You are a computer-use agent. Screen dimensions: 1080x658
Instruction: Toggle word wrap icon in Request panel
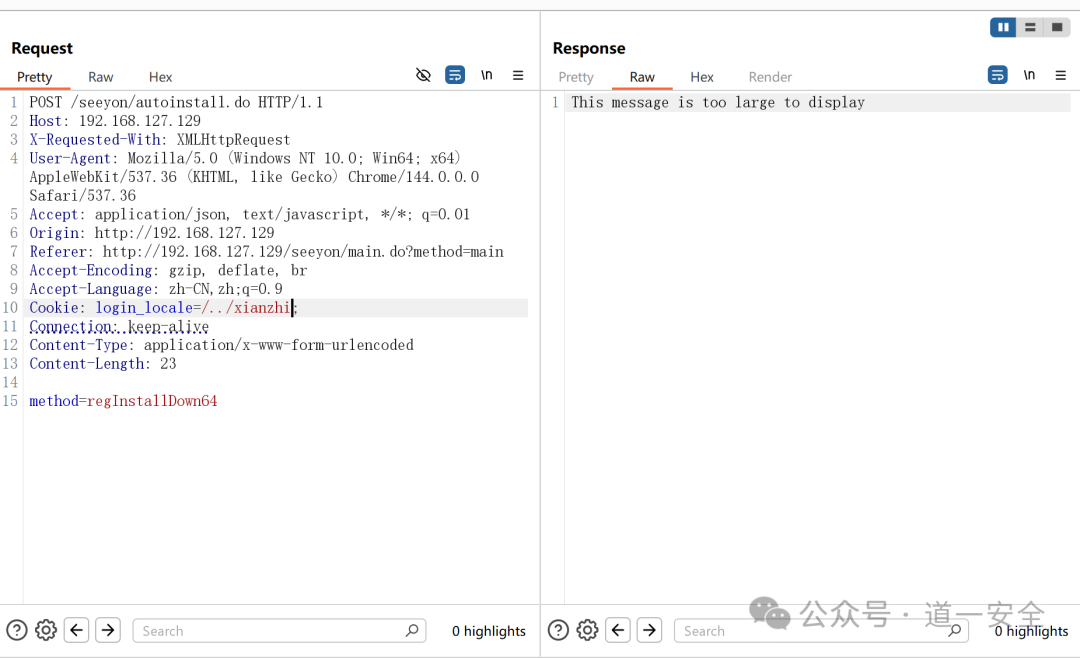[455, 75]
